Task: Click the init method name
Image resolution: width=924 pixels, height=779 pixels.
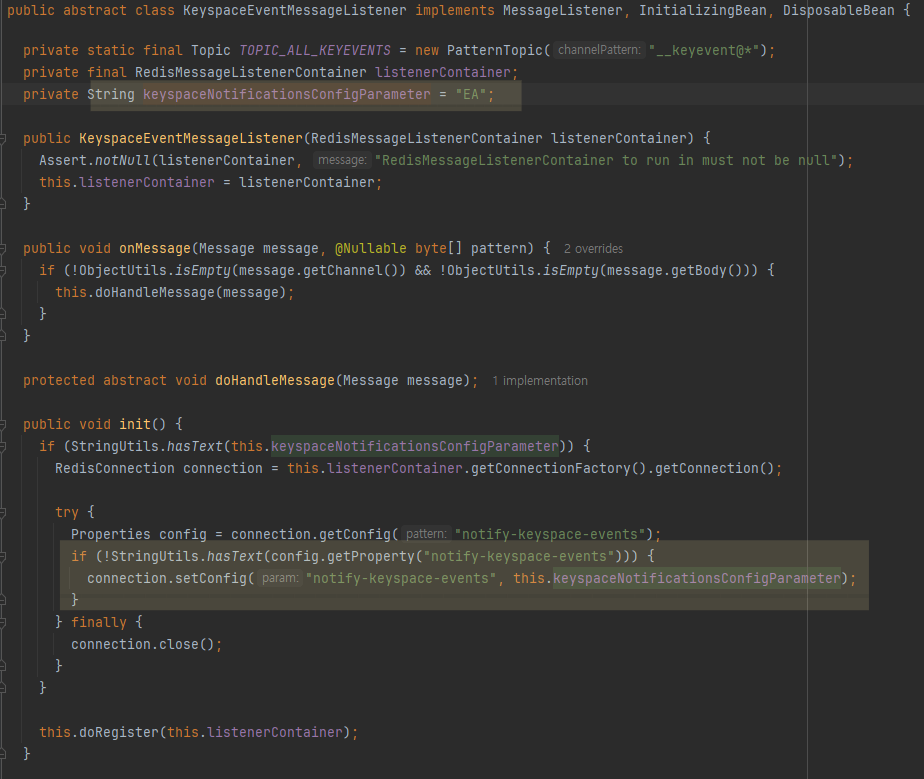Action: point(135,424)
